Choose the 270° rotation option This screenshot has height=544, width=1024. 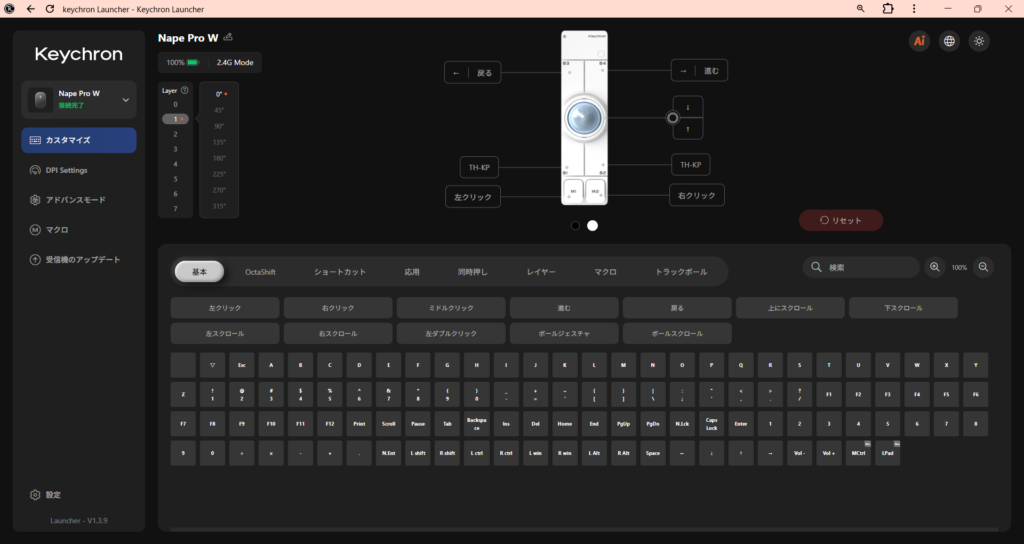pyautogui.click(x=219, y=190)
